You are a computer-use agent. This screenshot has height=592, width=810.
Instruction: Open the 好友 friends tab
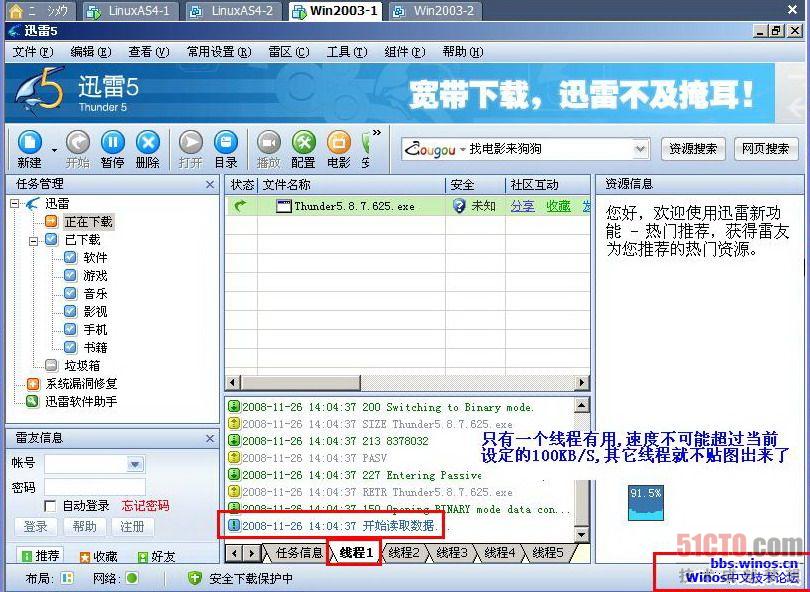pos(157,556)
